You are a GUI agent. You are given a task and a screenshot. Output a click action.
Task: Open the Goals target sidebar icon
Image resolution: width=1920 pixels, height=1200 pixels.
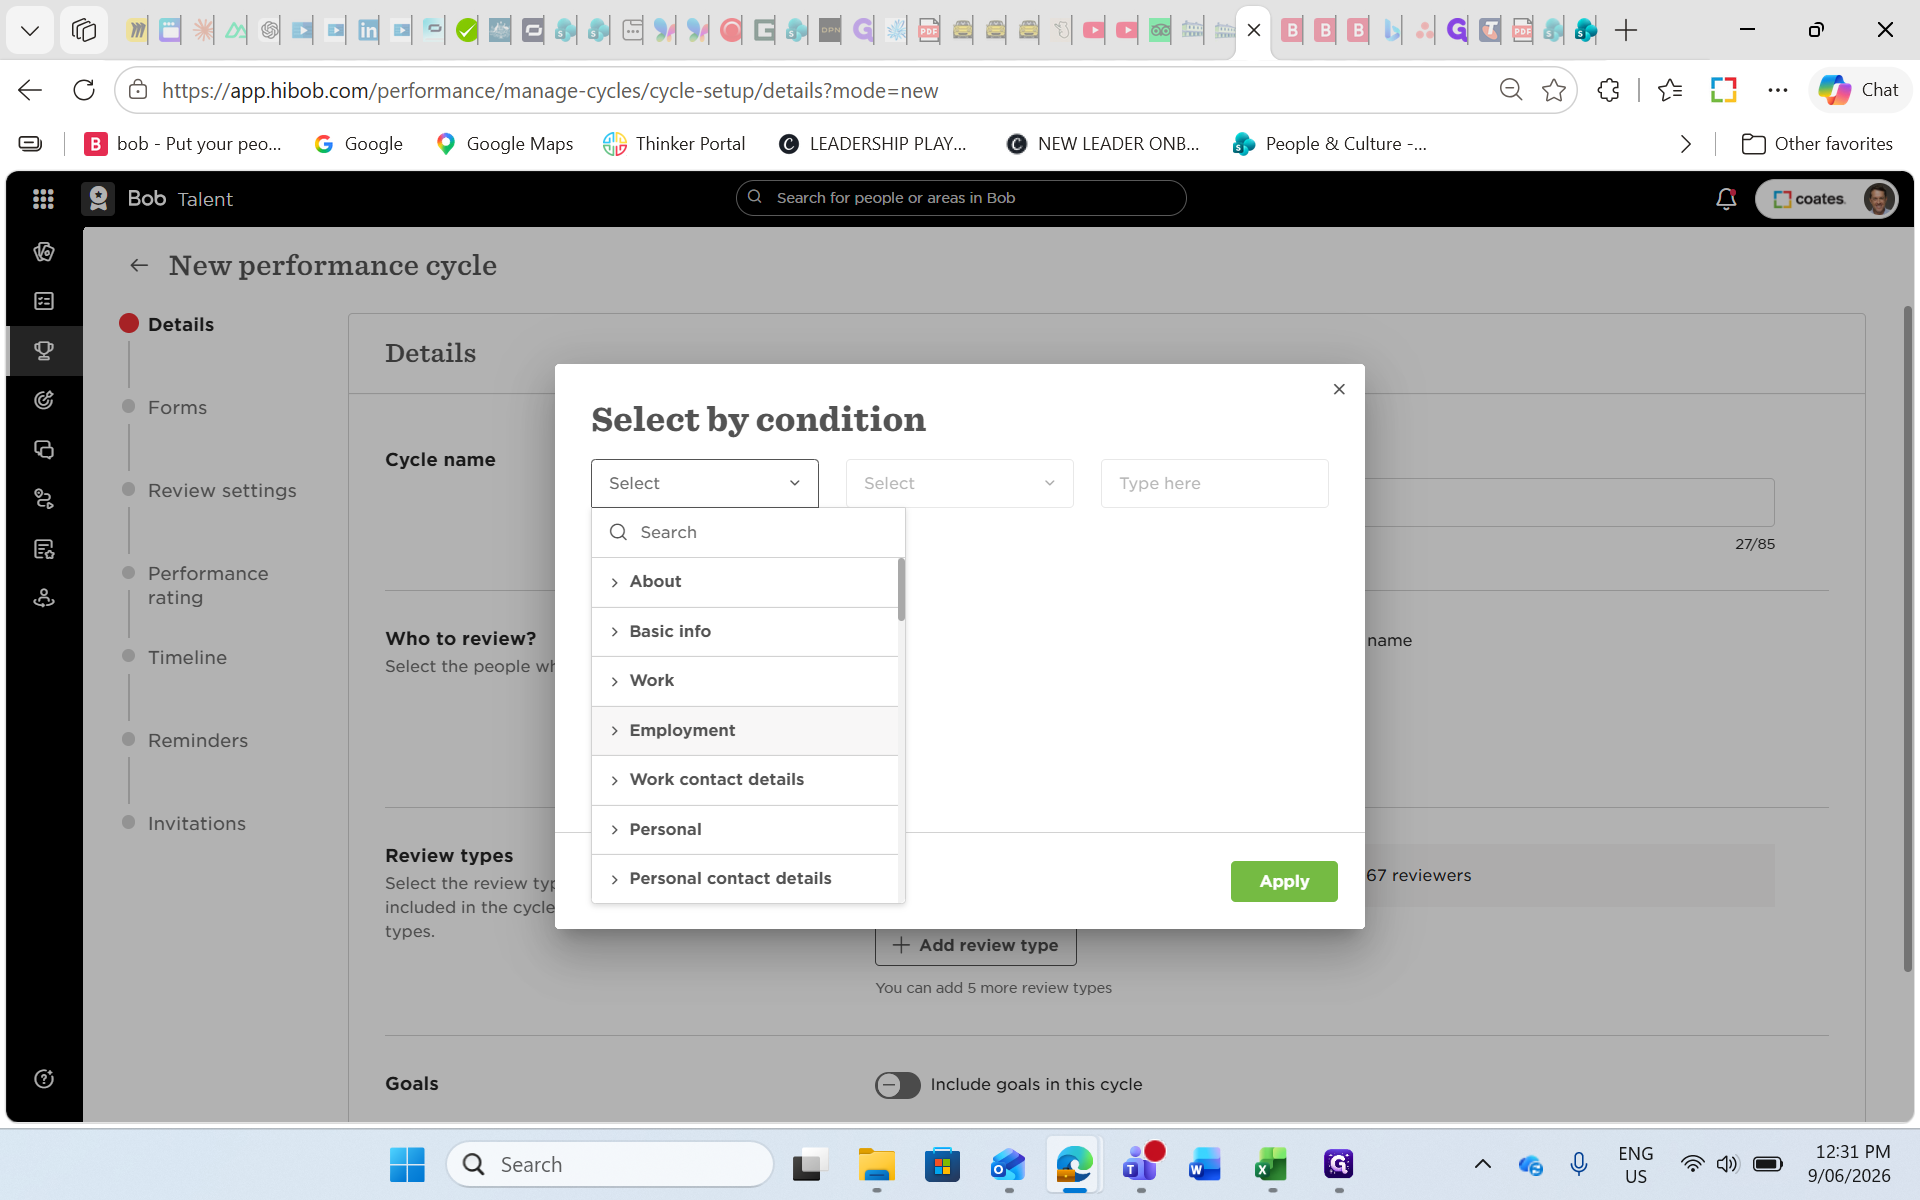coord(44,400)
